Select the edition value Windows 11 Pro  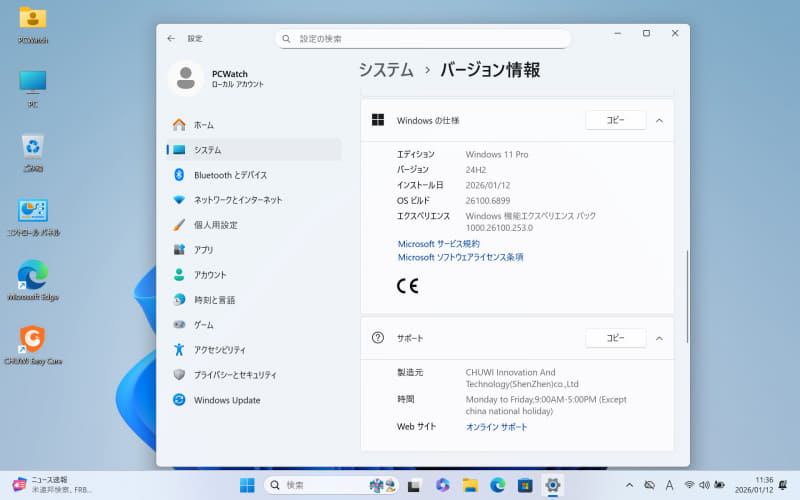coord(497,155)
